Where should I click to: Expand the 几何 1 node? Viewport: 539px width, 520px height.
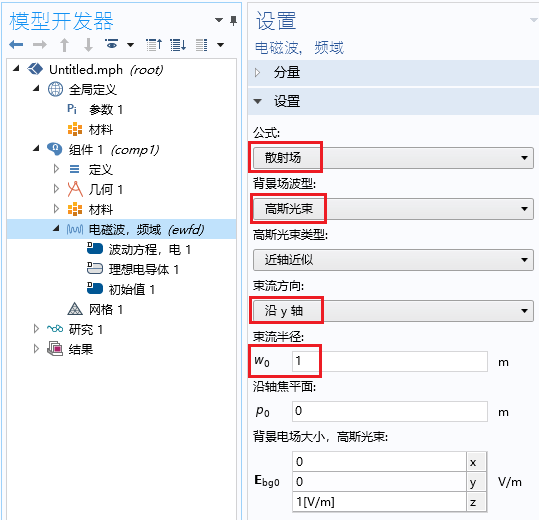(x=56, y=189)
